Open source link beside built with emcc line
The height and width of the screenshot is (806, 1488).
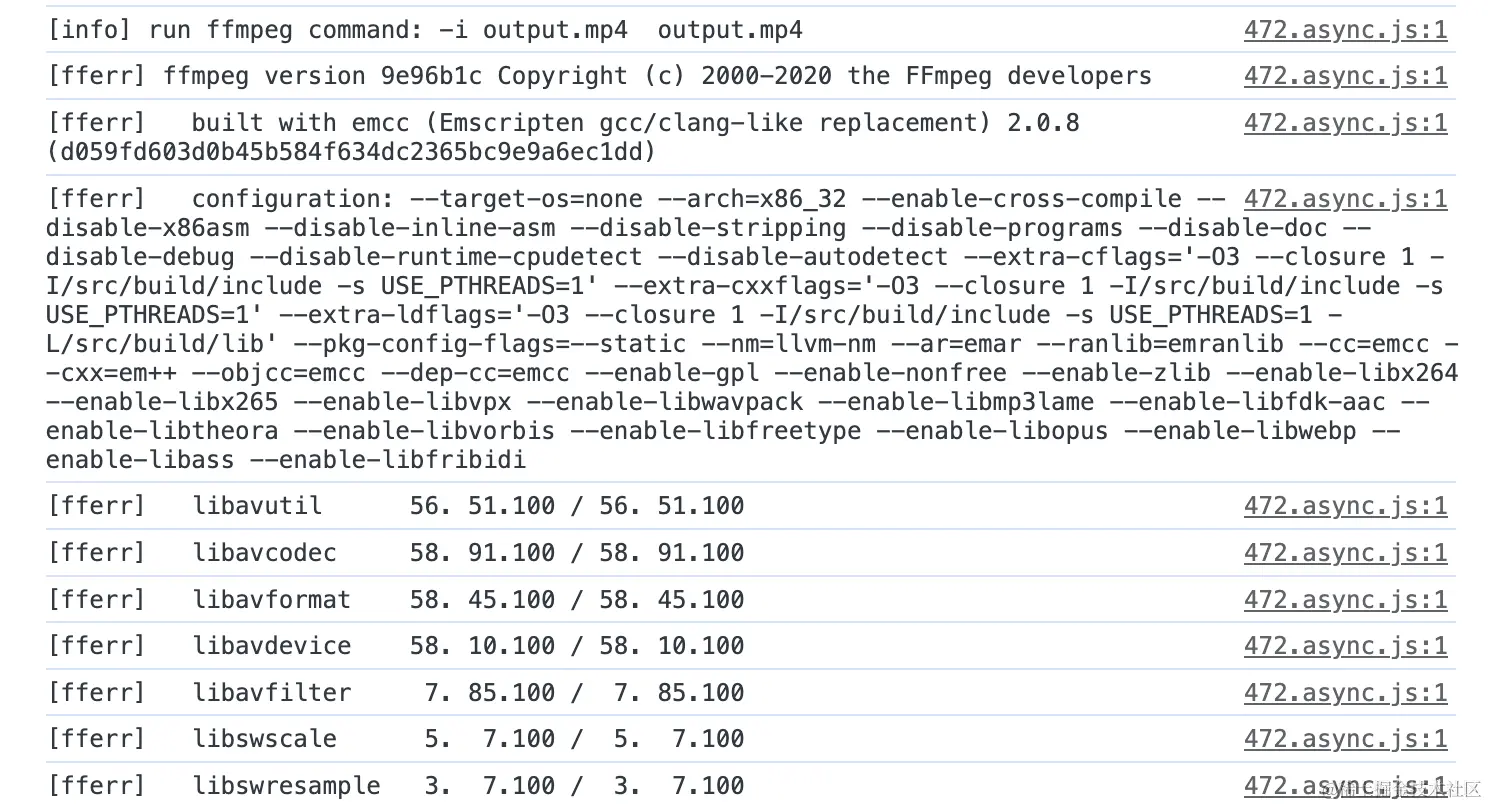[x=1345, y=123]
